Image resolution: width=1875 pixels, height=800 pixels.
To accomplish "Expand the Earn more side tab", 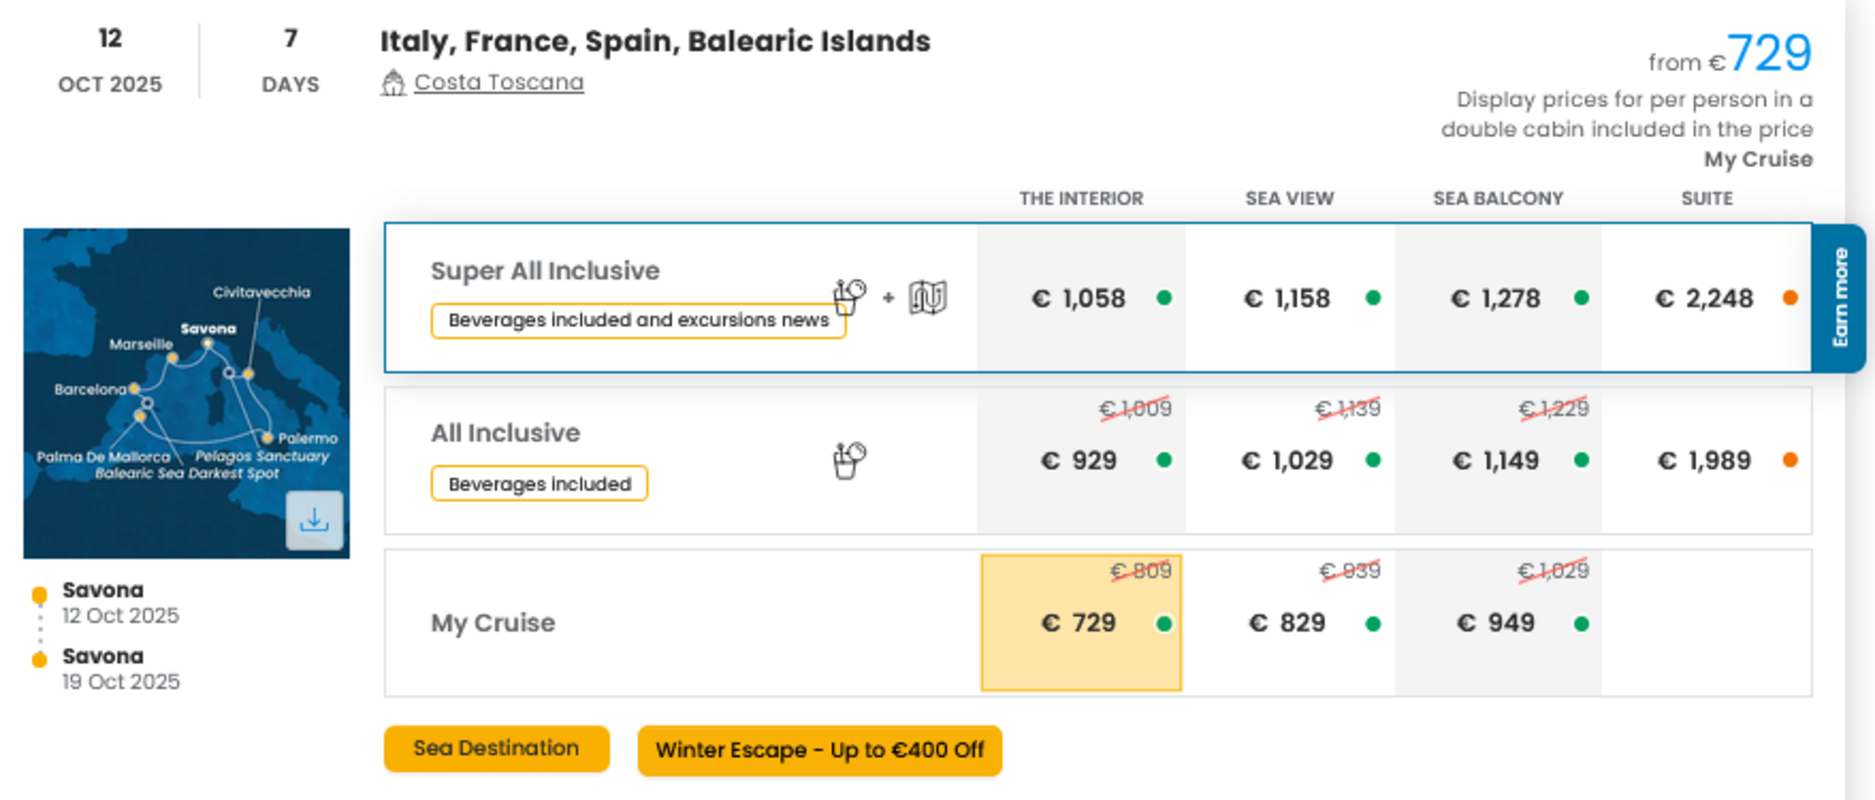I will click(1839, 298).
